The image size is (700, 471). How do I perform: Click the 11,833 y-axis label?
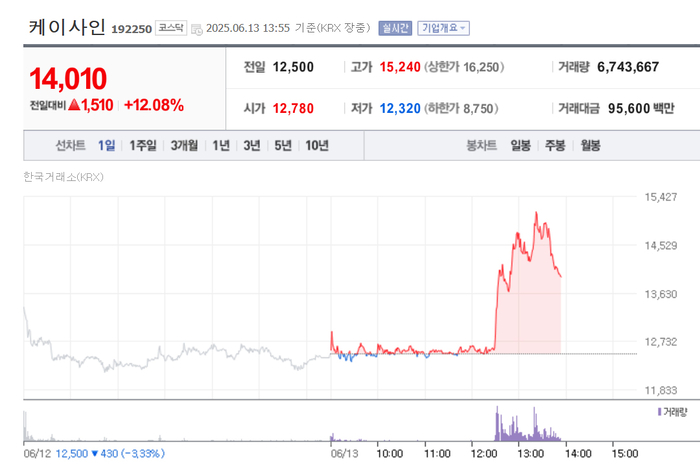click(x=661, y=390)
